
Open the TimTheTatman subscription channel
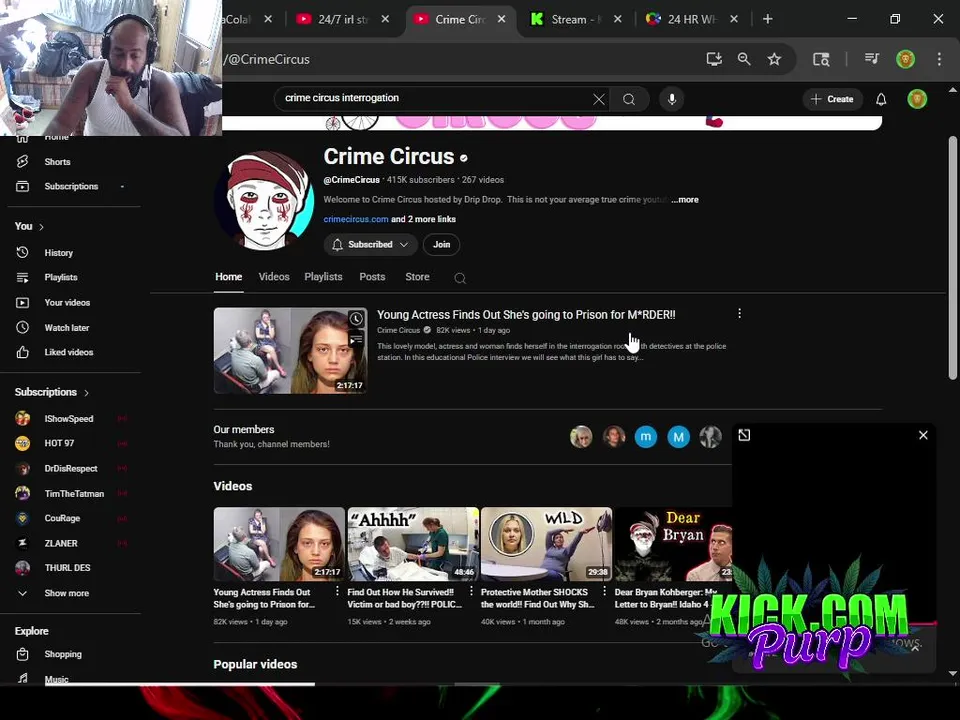point(74,493)
